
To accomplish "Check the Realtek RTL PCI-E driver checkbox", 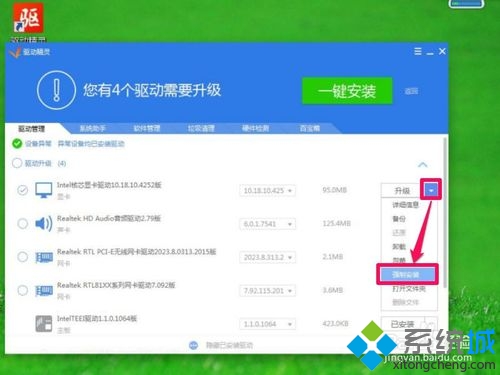I will [x=23, y=257].
